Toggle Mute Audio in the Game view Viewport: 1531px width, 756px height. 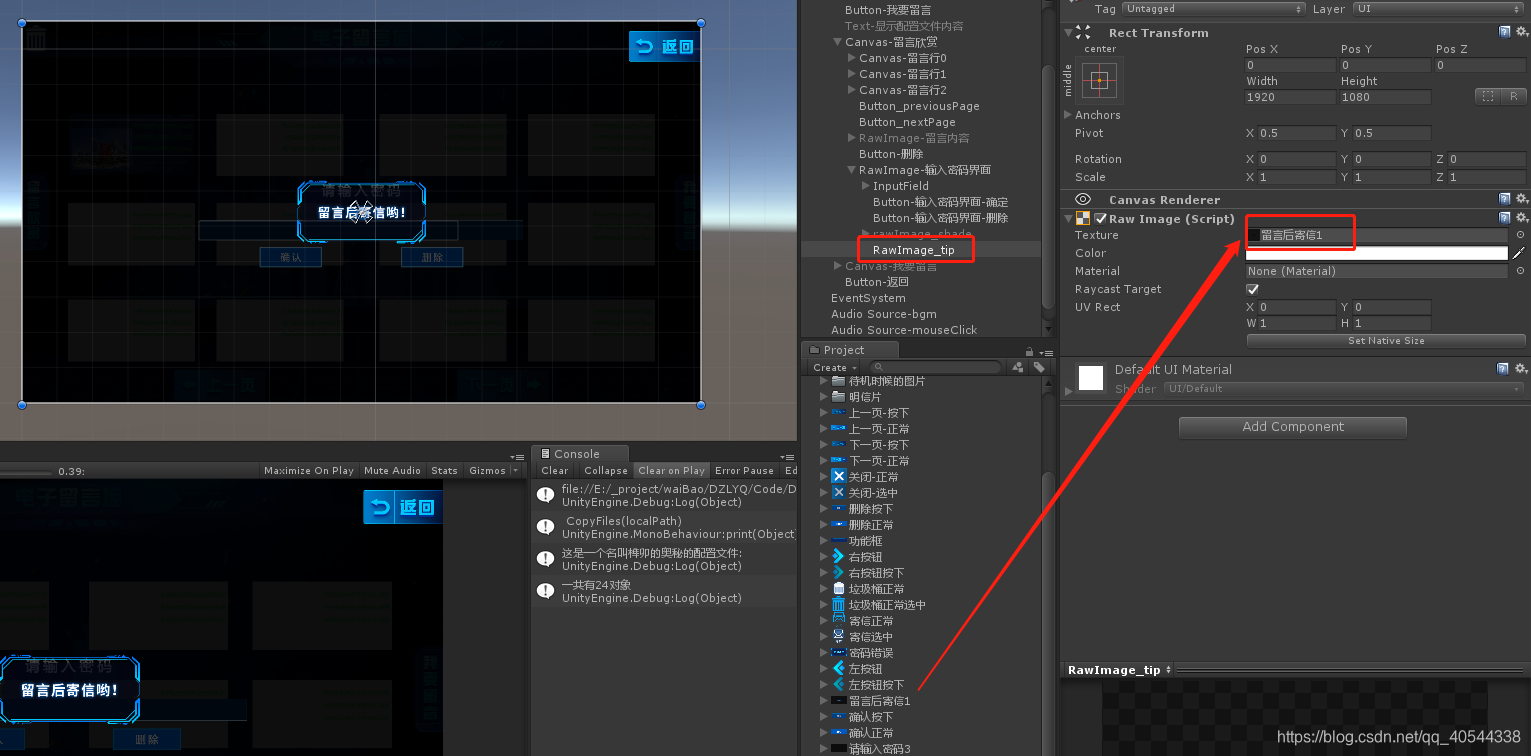pos(392,470)
